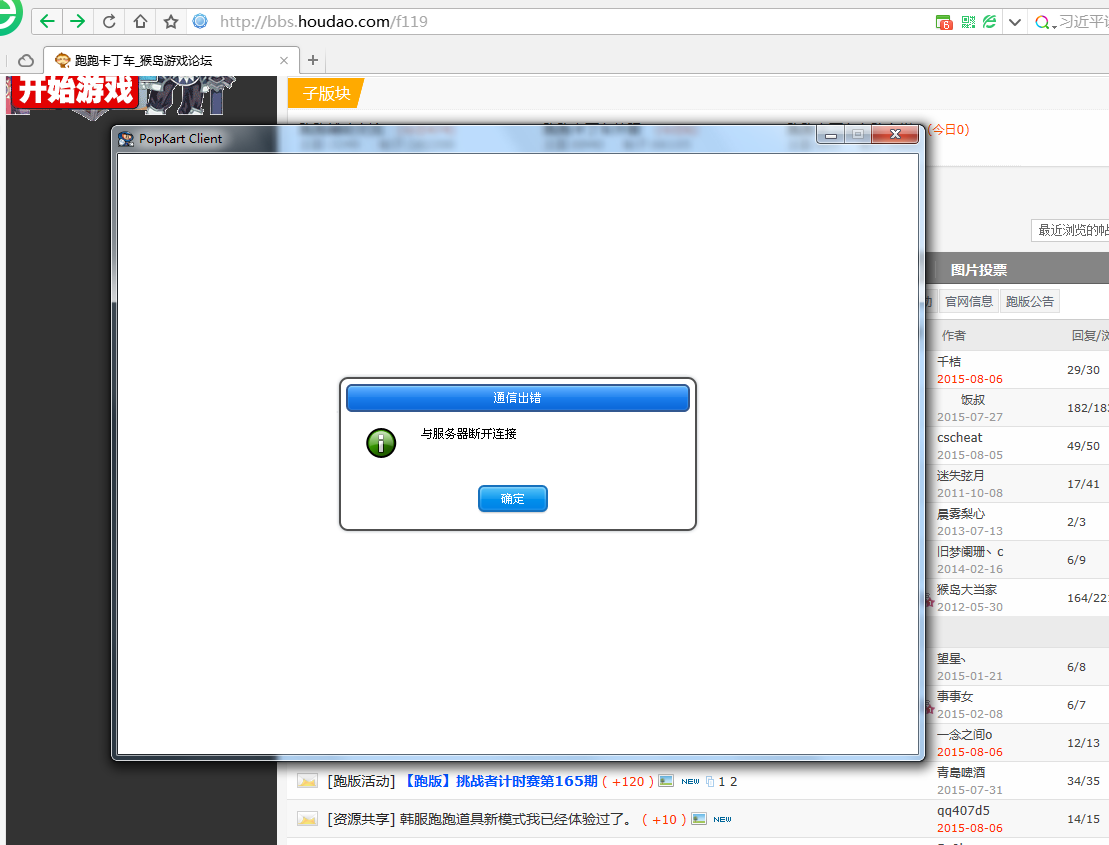This screenshot has height=845, width=1109.
Task: Open author 望星丶 profile link
Action: (x=951, y=659)
